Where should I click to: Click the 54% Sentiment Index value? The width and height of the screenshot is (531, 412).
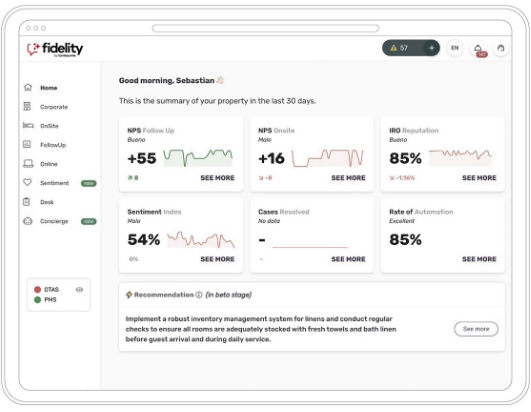click(144, 240)
